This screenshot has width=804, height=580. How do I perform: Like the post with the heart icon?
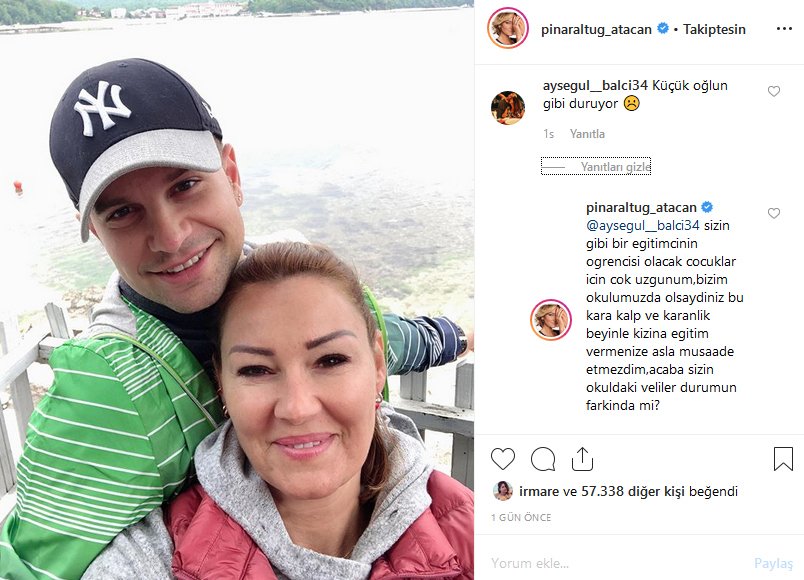coord(502,459)
